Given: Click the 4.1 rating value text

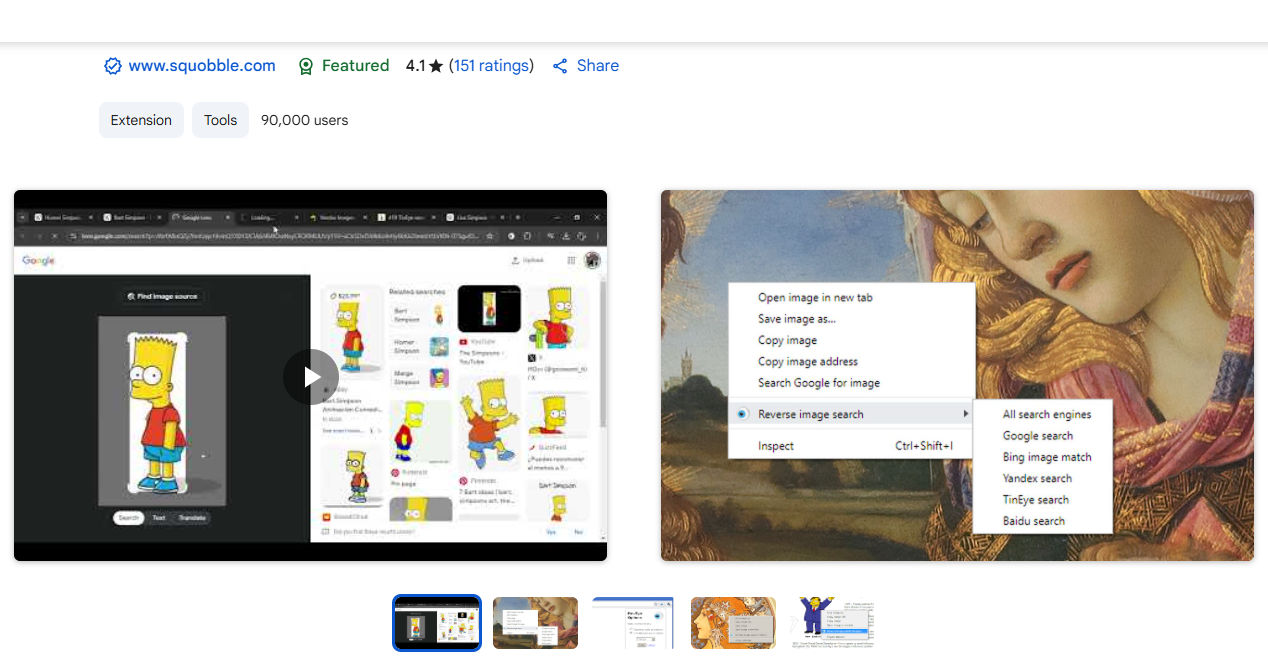Looking at the screenshot, I should tap(415, 66).
